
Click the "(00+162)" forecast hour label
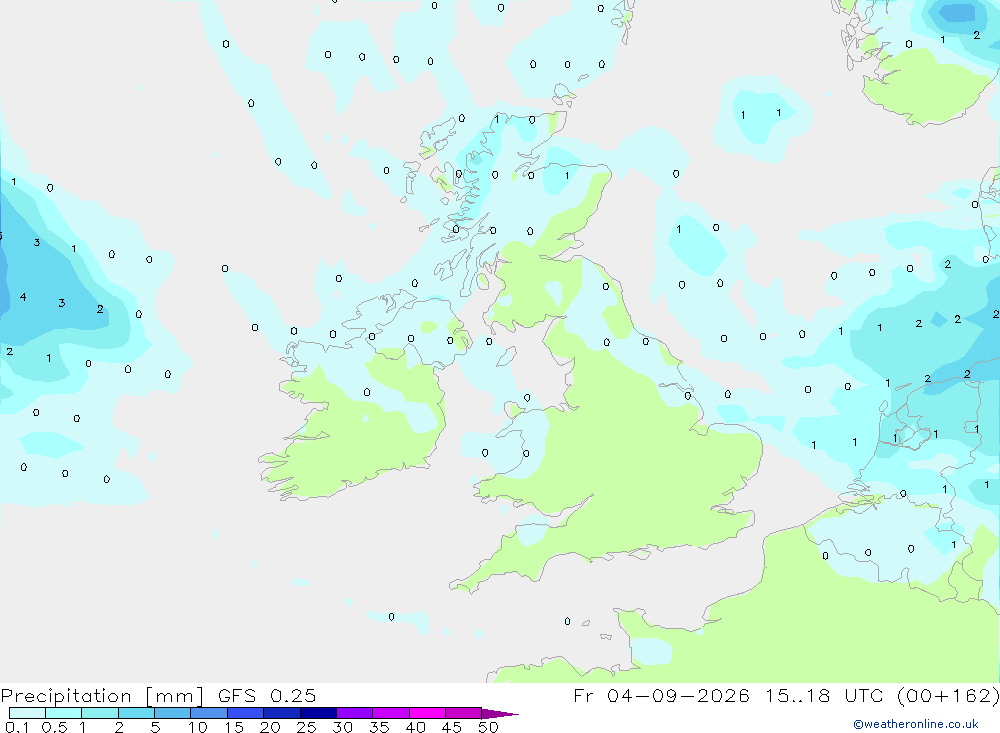[x=948, y=695]
